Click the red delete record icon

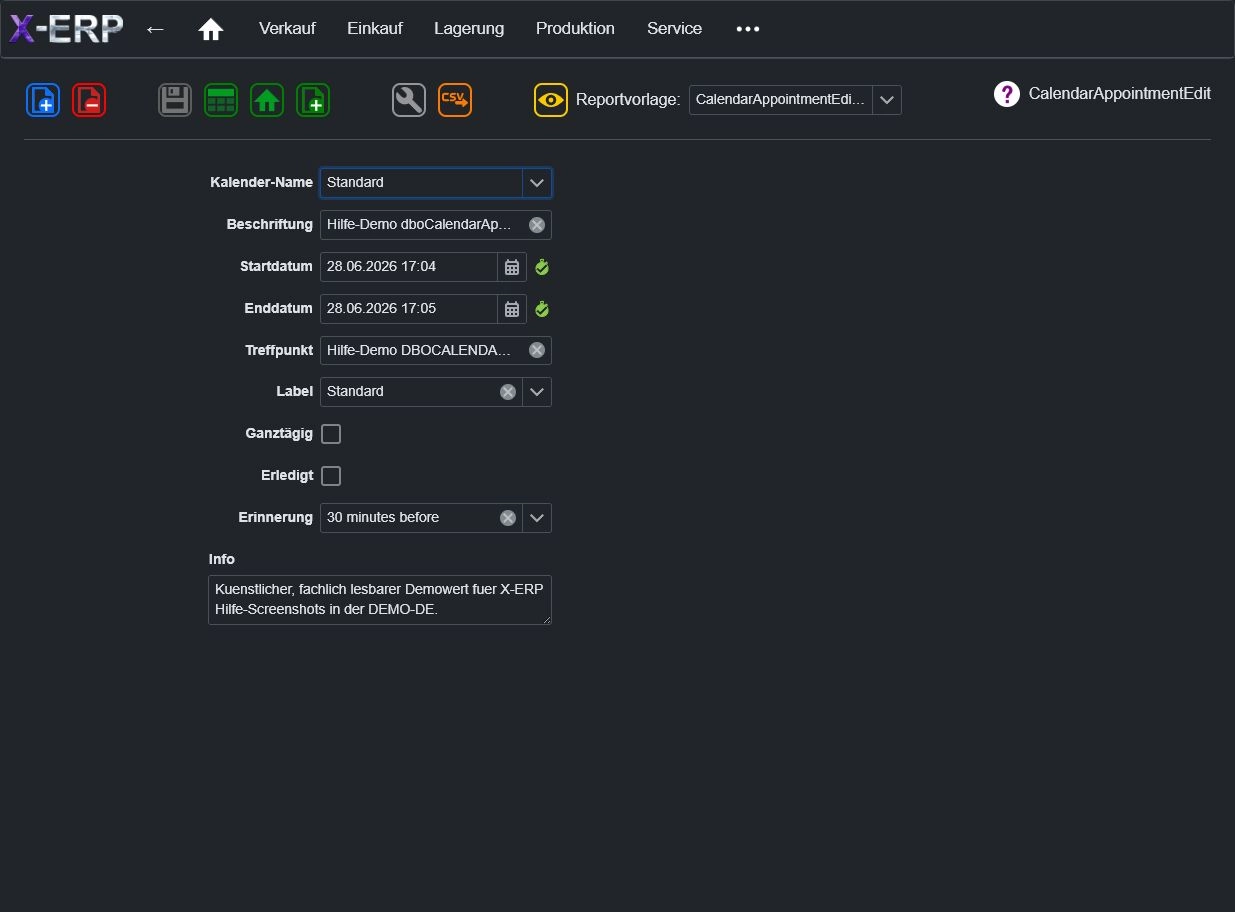[x=89, y=100]
